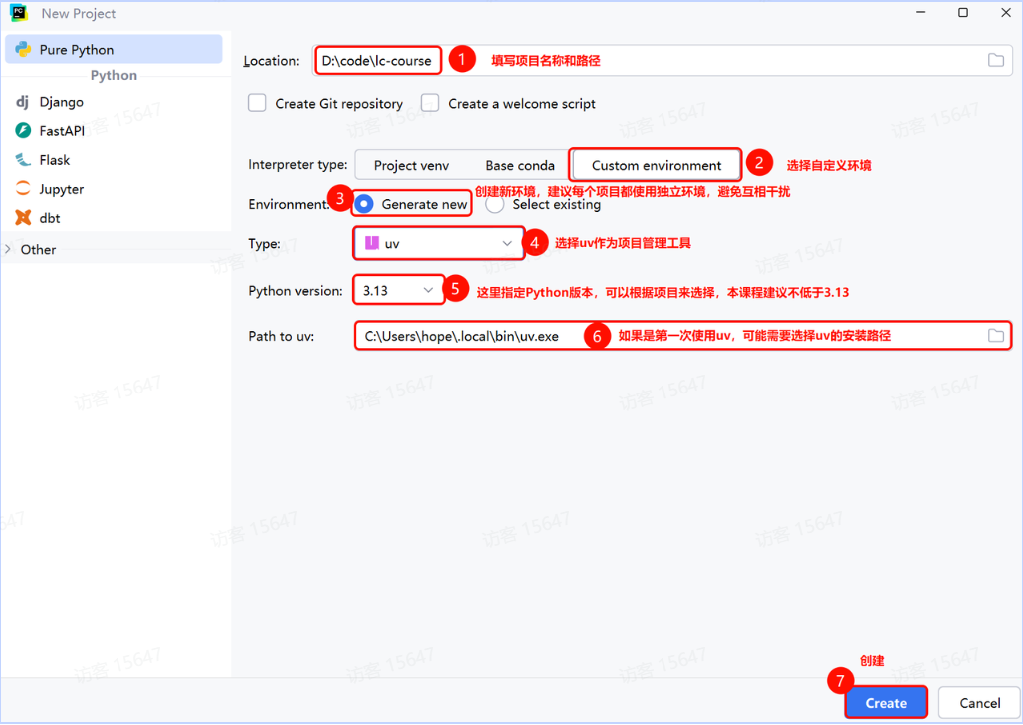This screenshot has width=1023, height=725.
Task: Choose dbt project type
Action: (50, 218)
